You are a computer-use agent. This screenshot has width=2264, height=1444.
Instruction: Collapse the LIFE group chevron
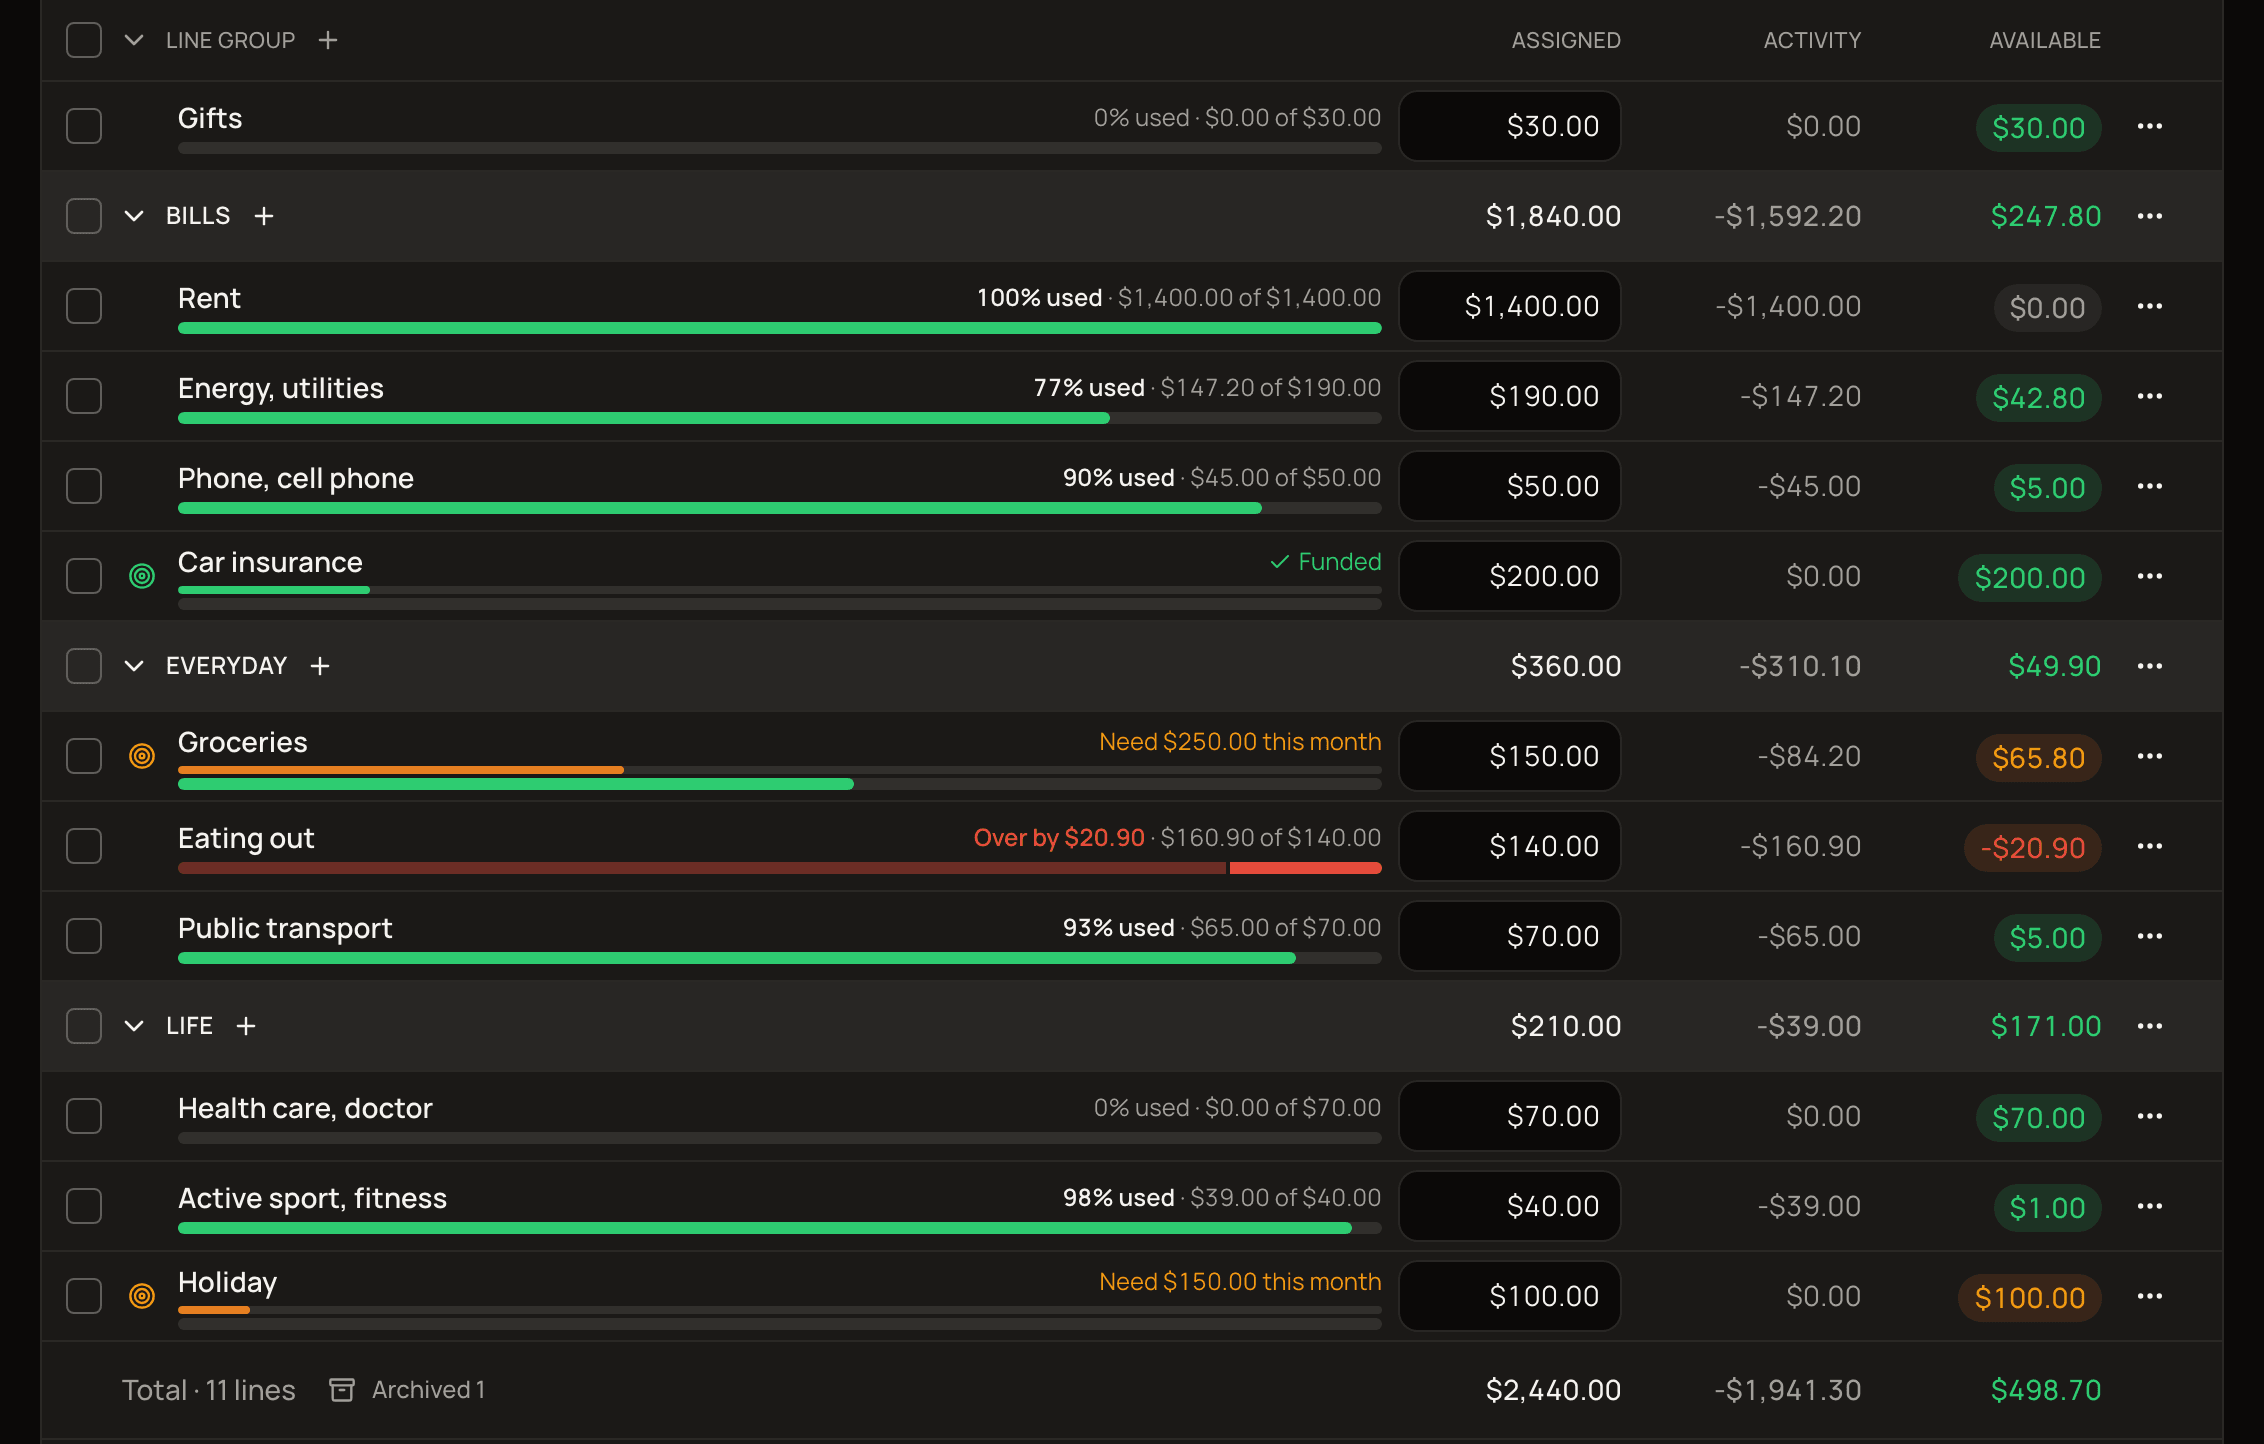tap(134, 1026)
